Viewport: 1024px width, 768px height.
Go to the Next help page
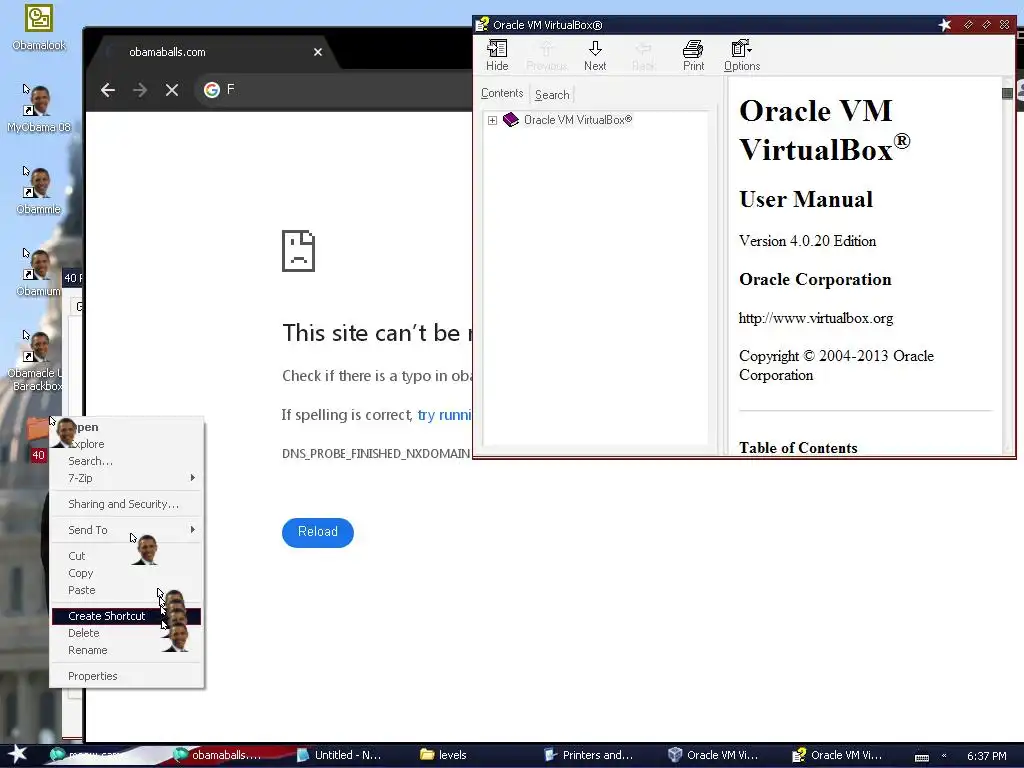coord(595,55)
